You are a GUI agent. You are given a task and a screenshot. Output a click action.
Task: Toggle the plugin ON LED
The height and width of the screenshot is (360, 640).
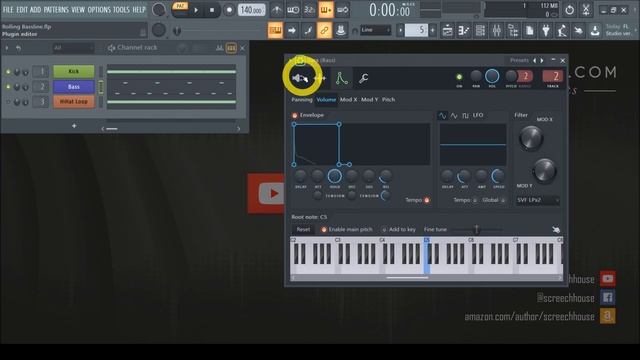[x=459, y=77]
